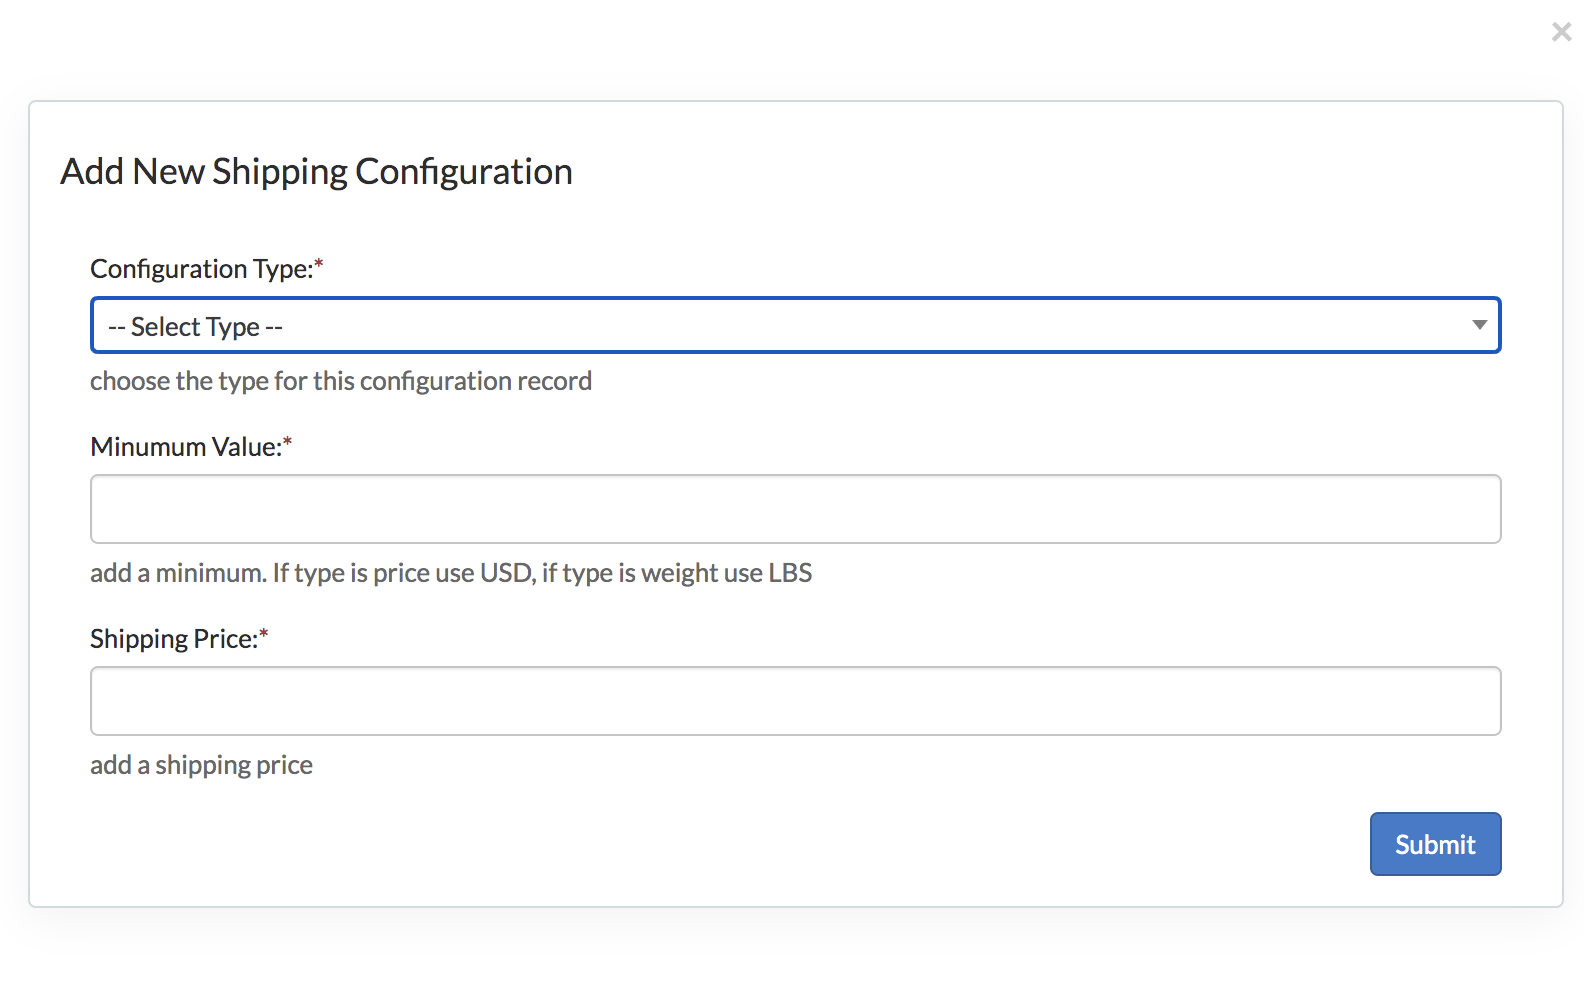Click the required asterisk after Shipping Price
This screenshot has width=1584, height=988.
coord(264,636)
